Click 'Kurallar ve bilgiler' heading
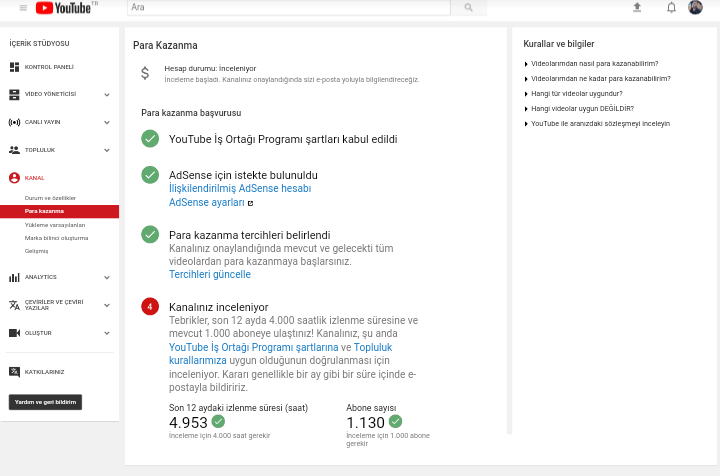Image resolution: width=720 pixels, height=476 pixels. pyautogui.click(x=559, y=44)
